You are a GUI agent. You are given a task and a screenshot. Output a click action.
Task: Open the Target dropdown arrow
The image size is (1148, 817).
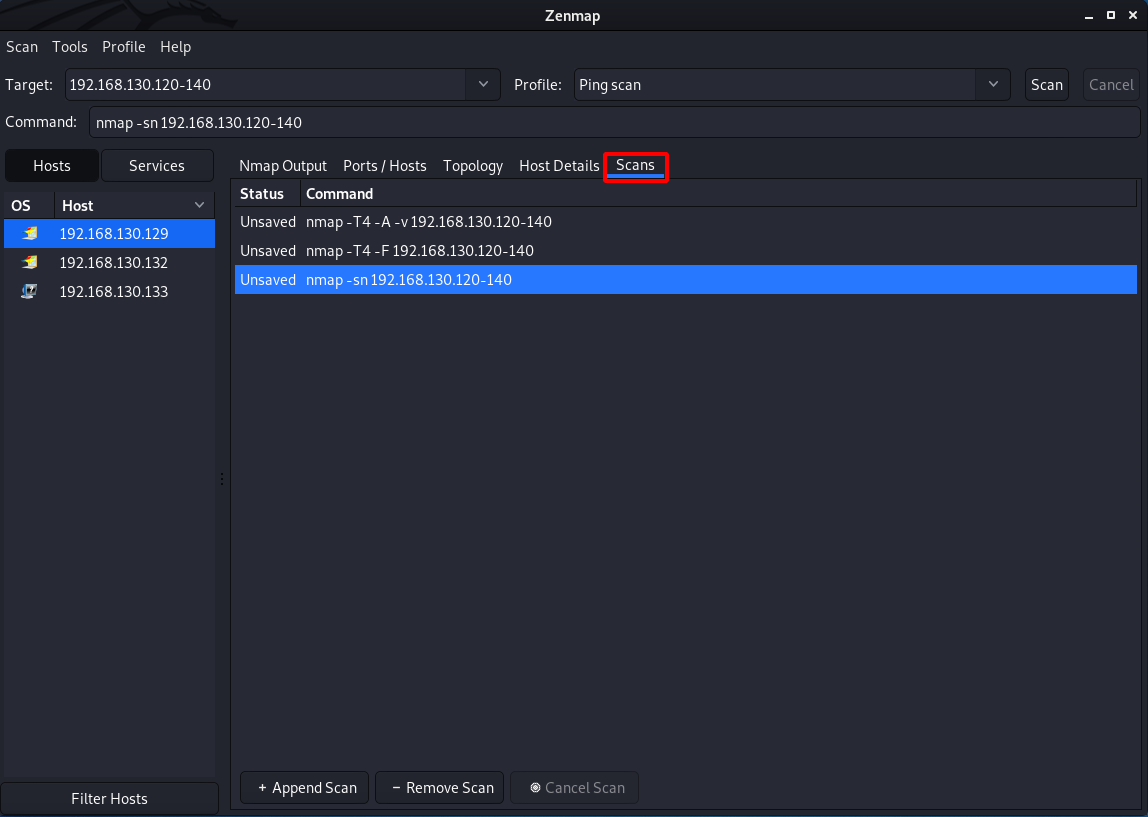point(483,84)
